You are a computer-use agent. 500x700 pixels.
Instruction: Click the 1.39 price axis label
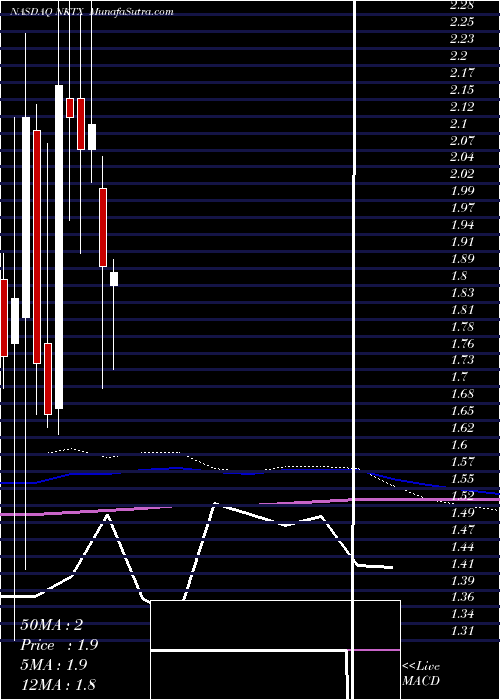[x=462, y=580]
